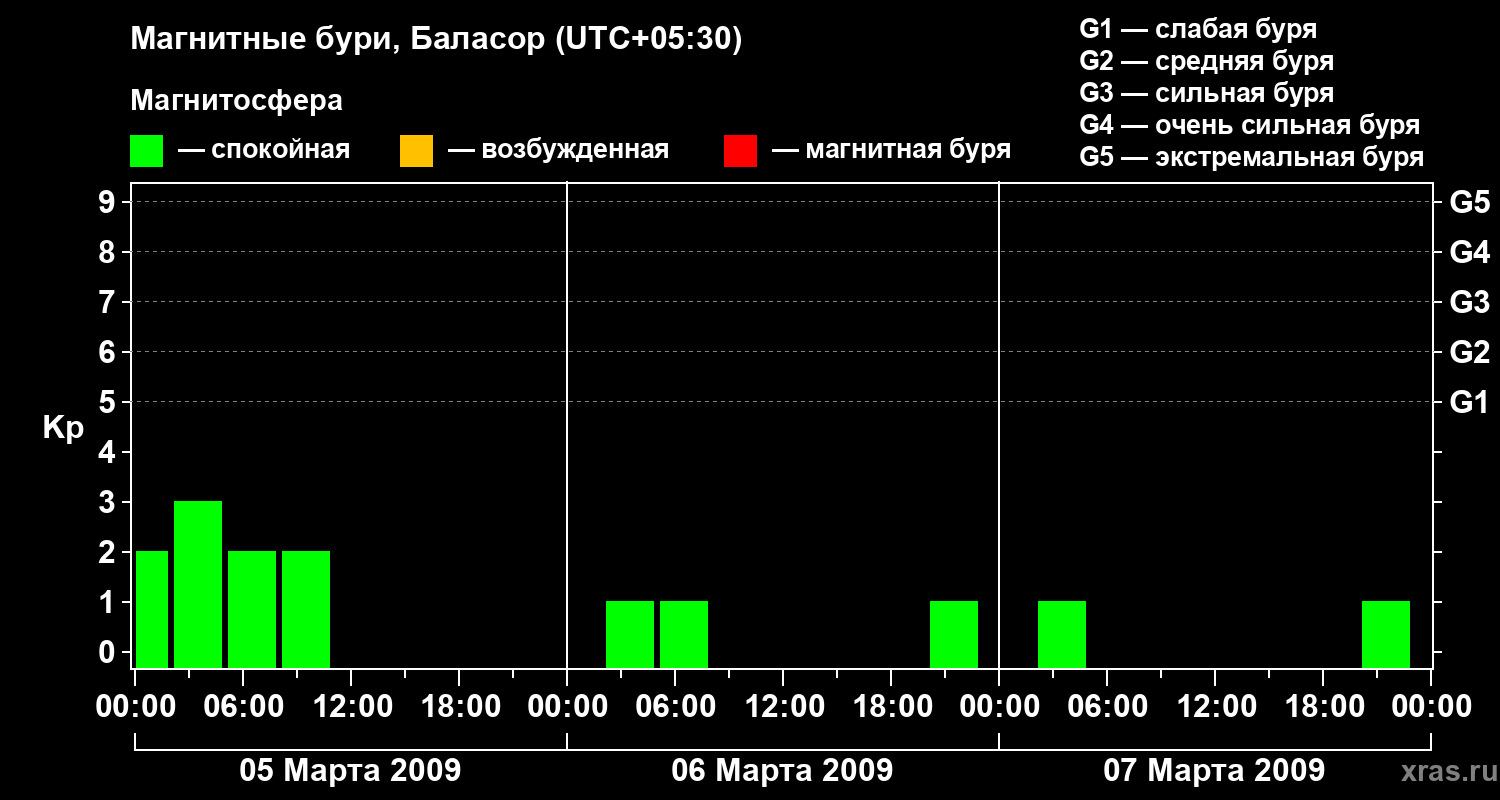Click 'G2 — средняя буря' legend line

coord(1207,61)
